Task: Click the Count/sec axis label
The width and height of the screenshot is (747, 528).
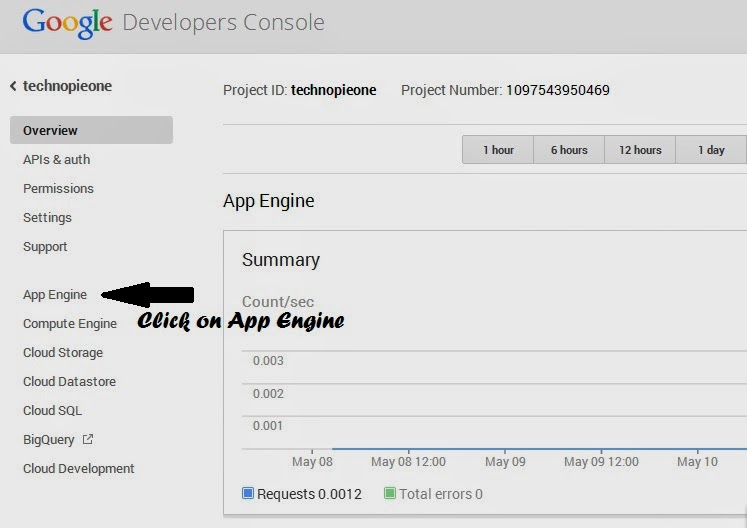Action: coord(278,302)
